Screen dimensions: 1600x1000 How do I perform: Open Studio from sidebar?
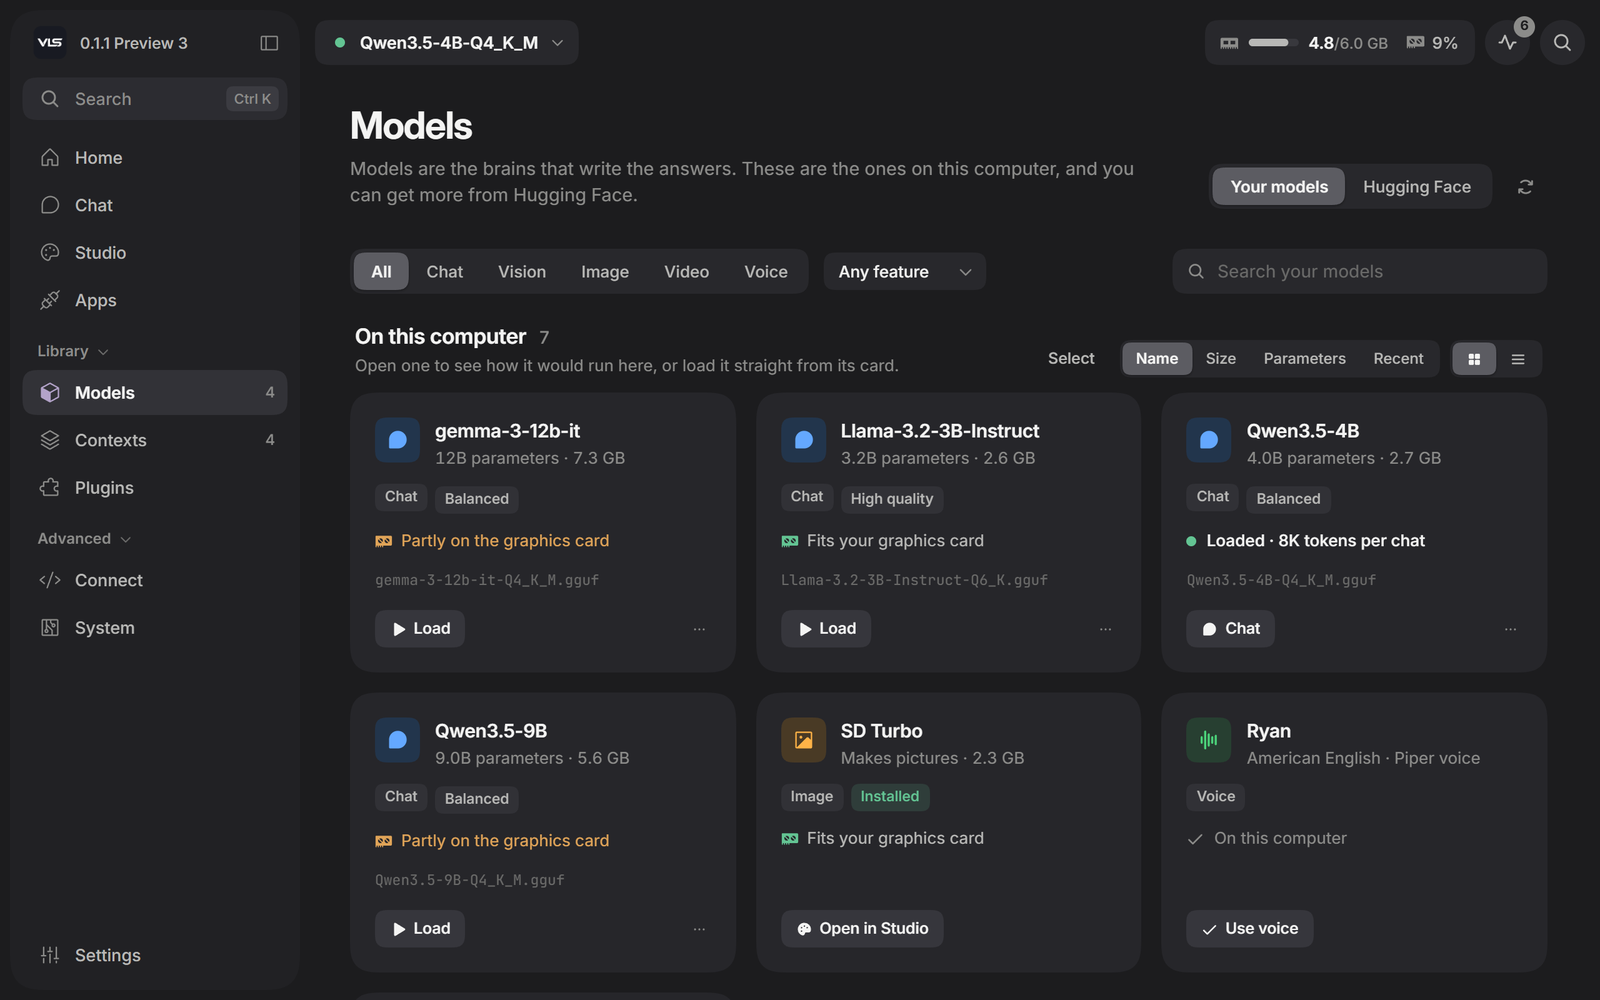[x=155, y=253]
